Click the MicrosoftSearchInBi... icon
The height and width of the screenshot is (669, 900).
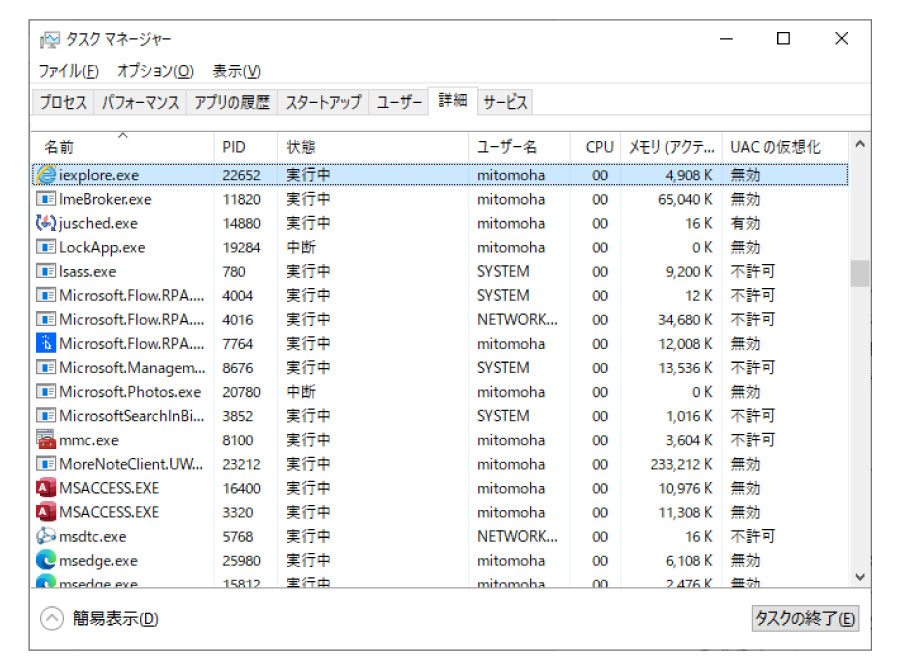(x=46, y=416)
